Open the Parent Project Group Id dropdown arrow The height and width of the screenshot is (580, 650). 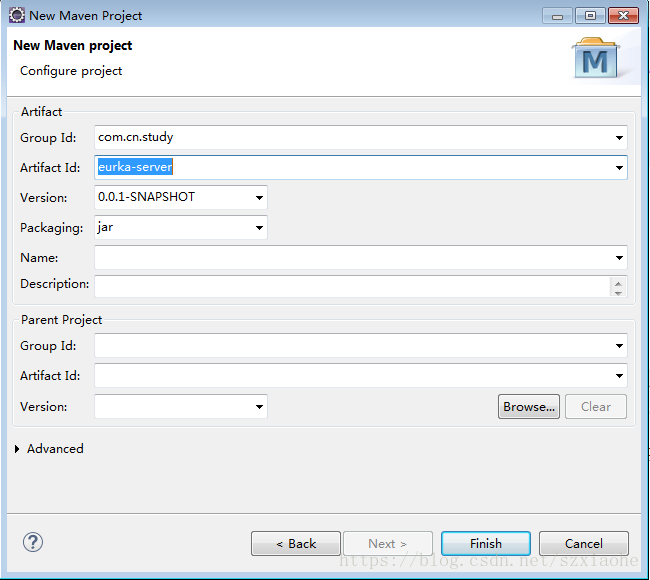(619, 346)
